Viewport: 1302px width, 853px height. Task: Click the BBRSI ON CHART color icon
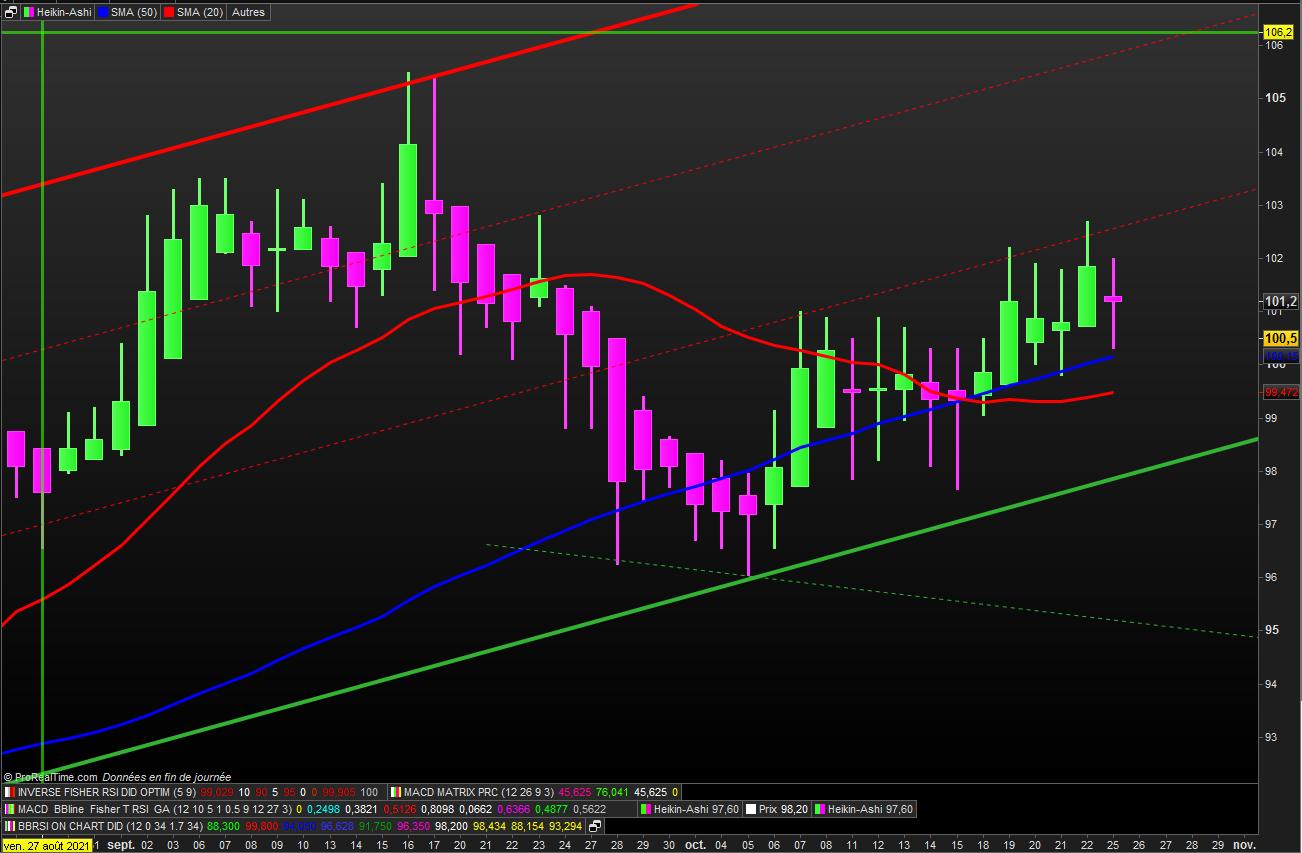pos(10,827)
